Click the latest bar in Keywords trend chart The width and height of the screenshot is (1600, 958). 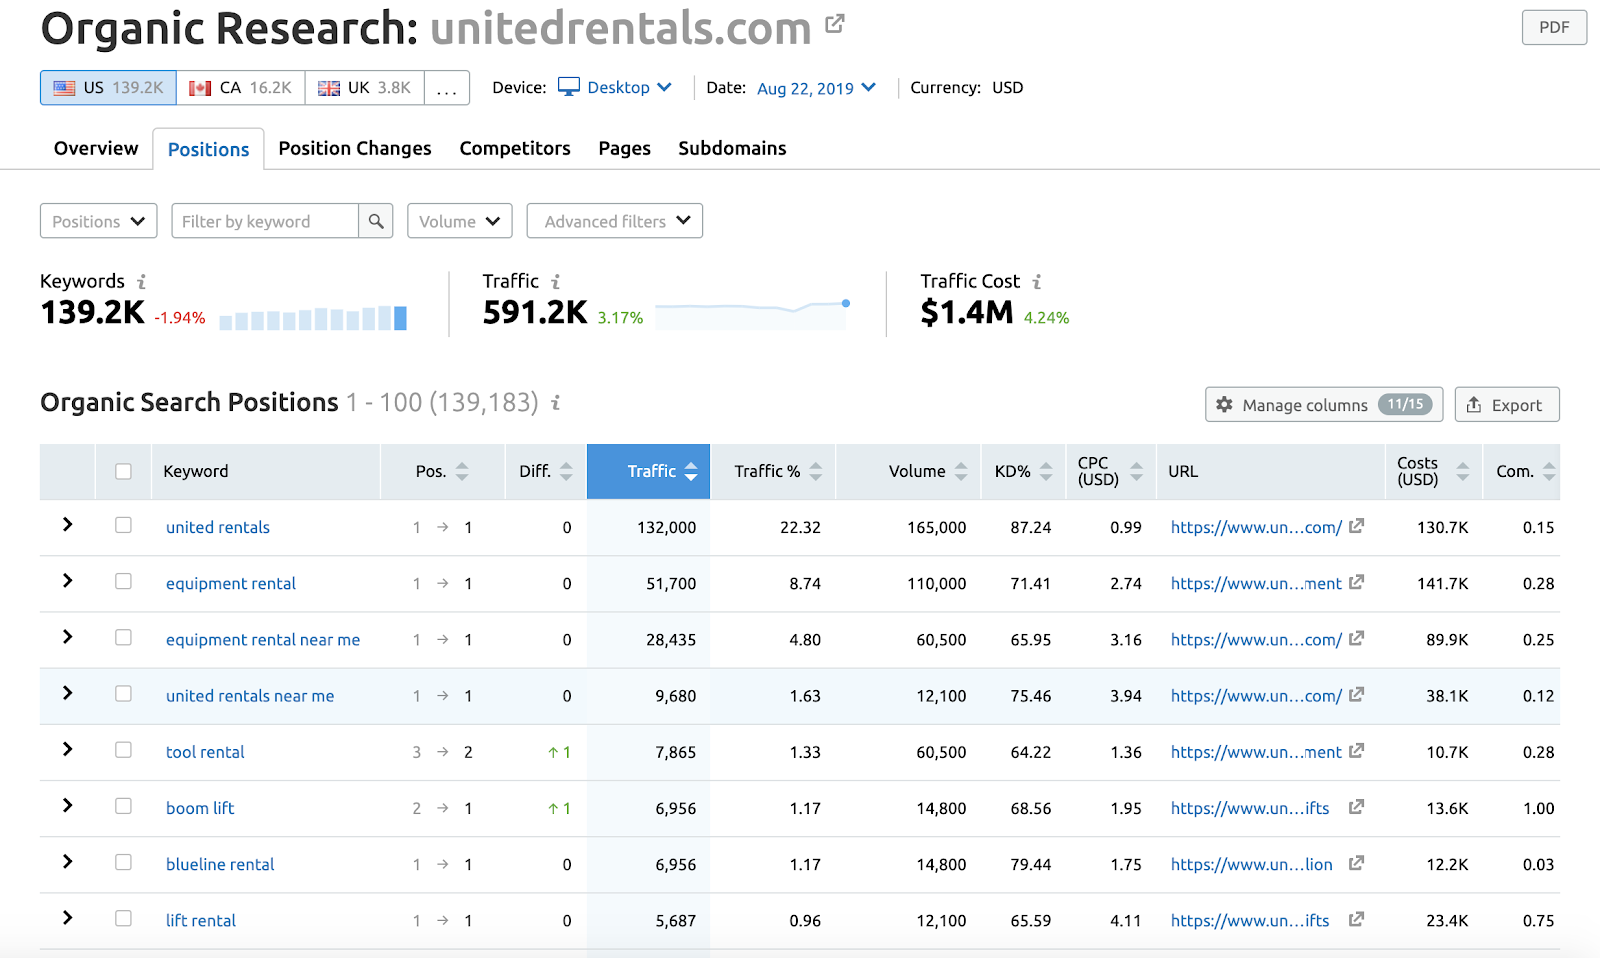(400, 318)
